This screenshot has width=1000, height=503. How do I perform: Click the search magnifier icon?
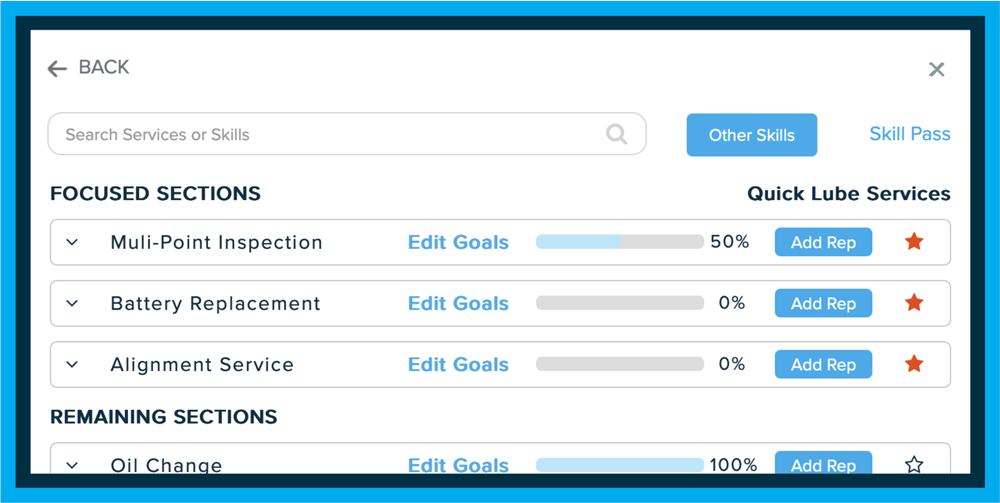coord(616,135)
